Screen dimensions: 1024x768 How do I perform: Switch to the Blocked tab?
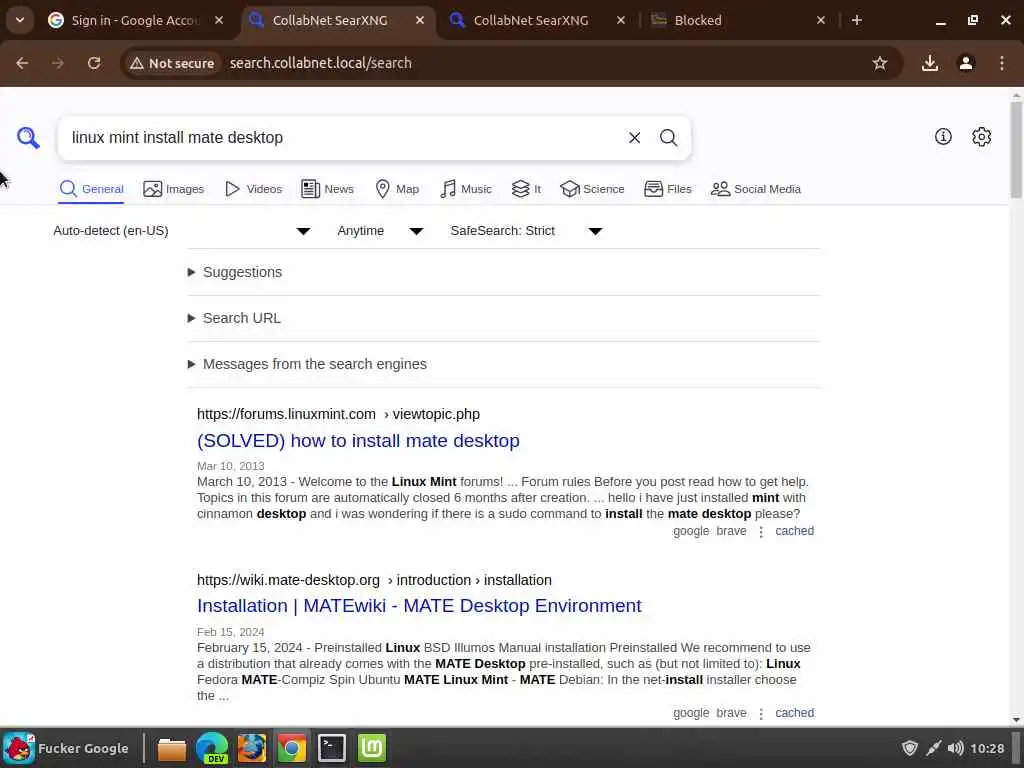click(697, 20)
